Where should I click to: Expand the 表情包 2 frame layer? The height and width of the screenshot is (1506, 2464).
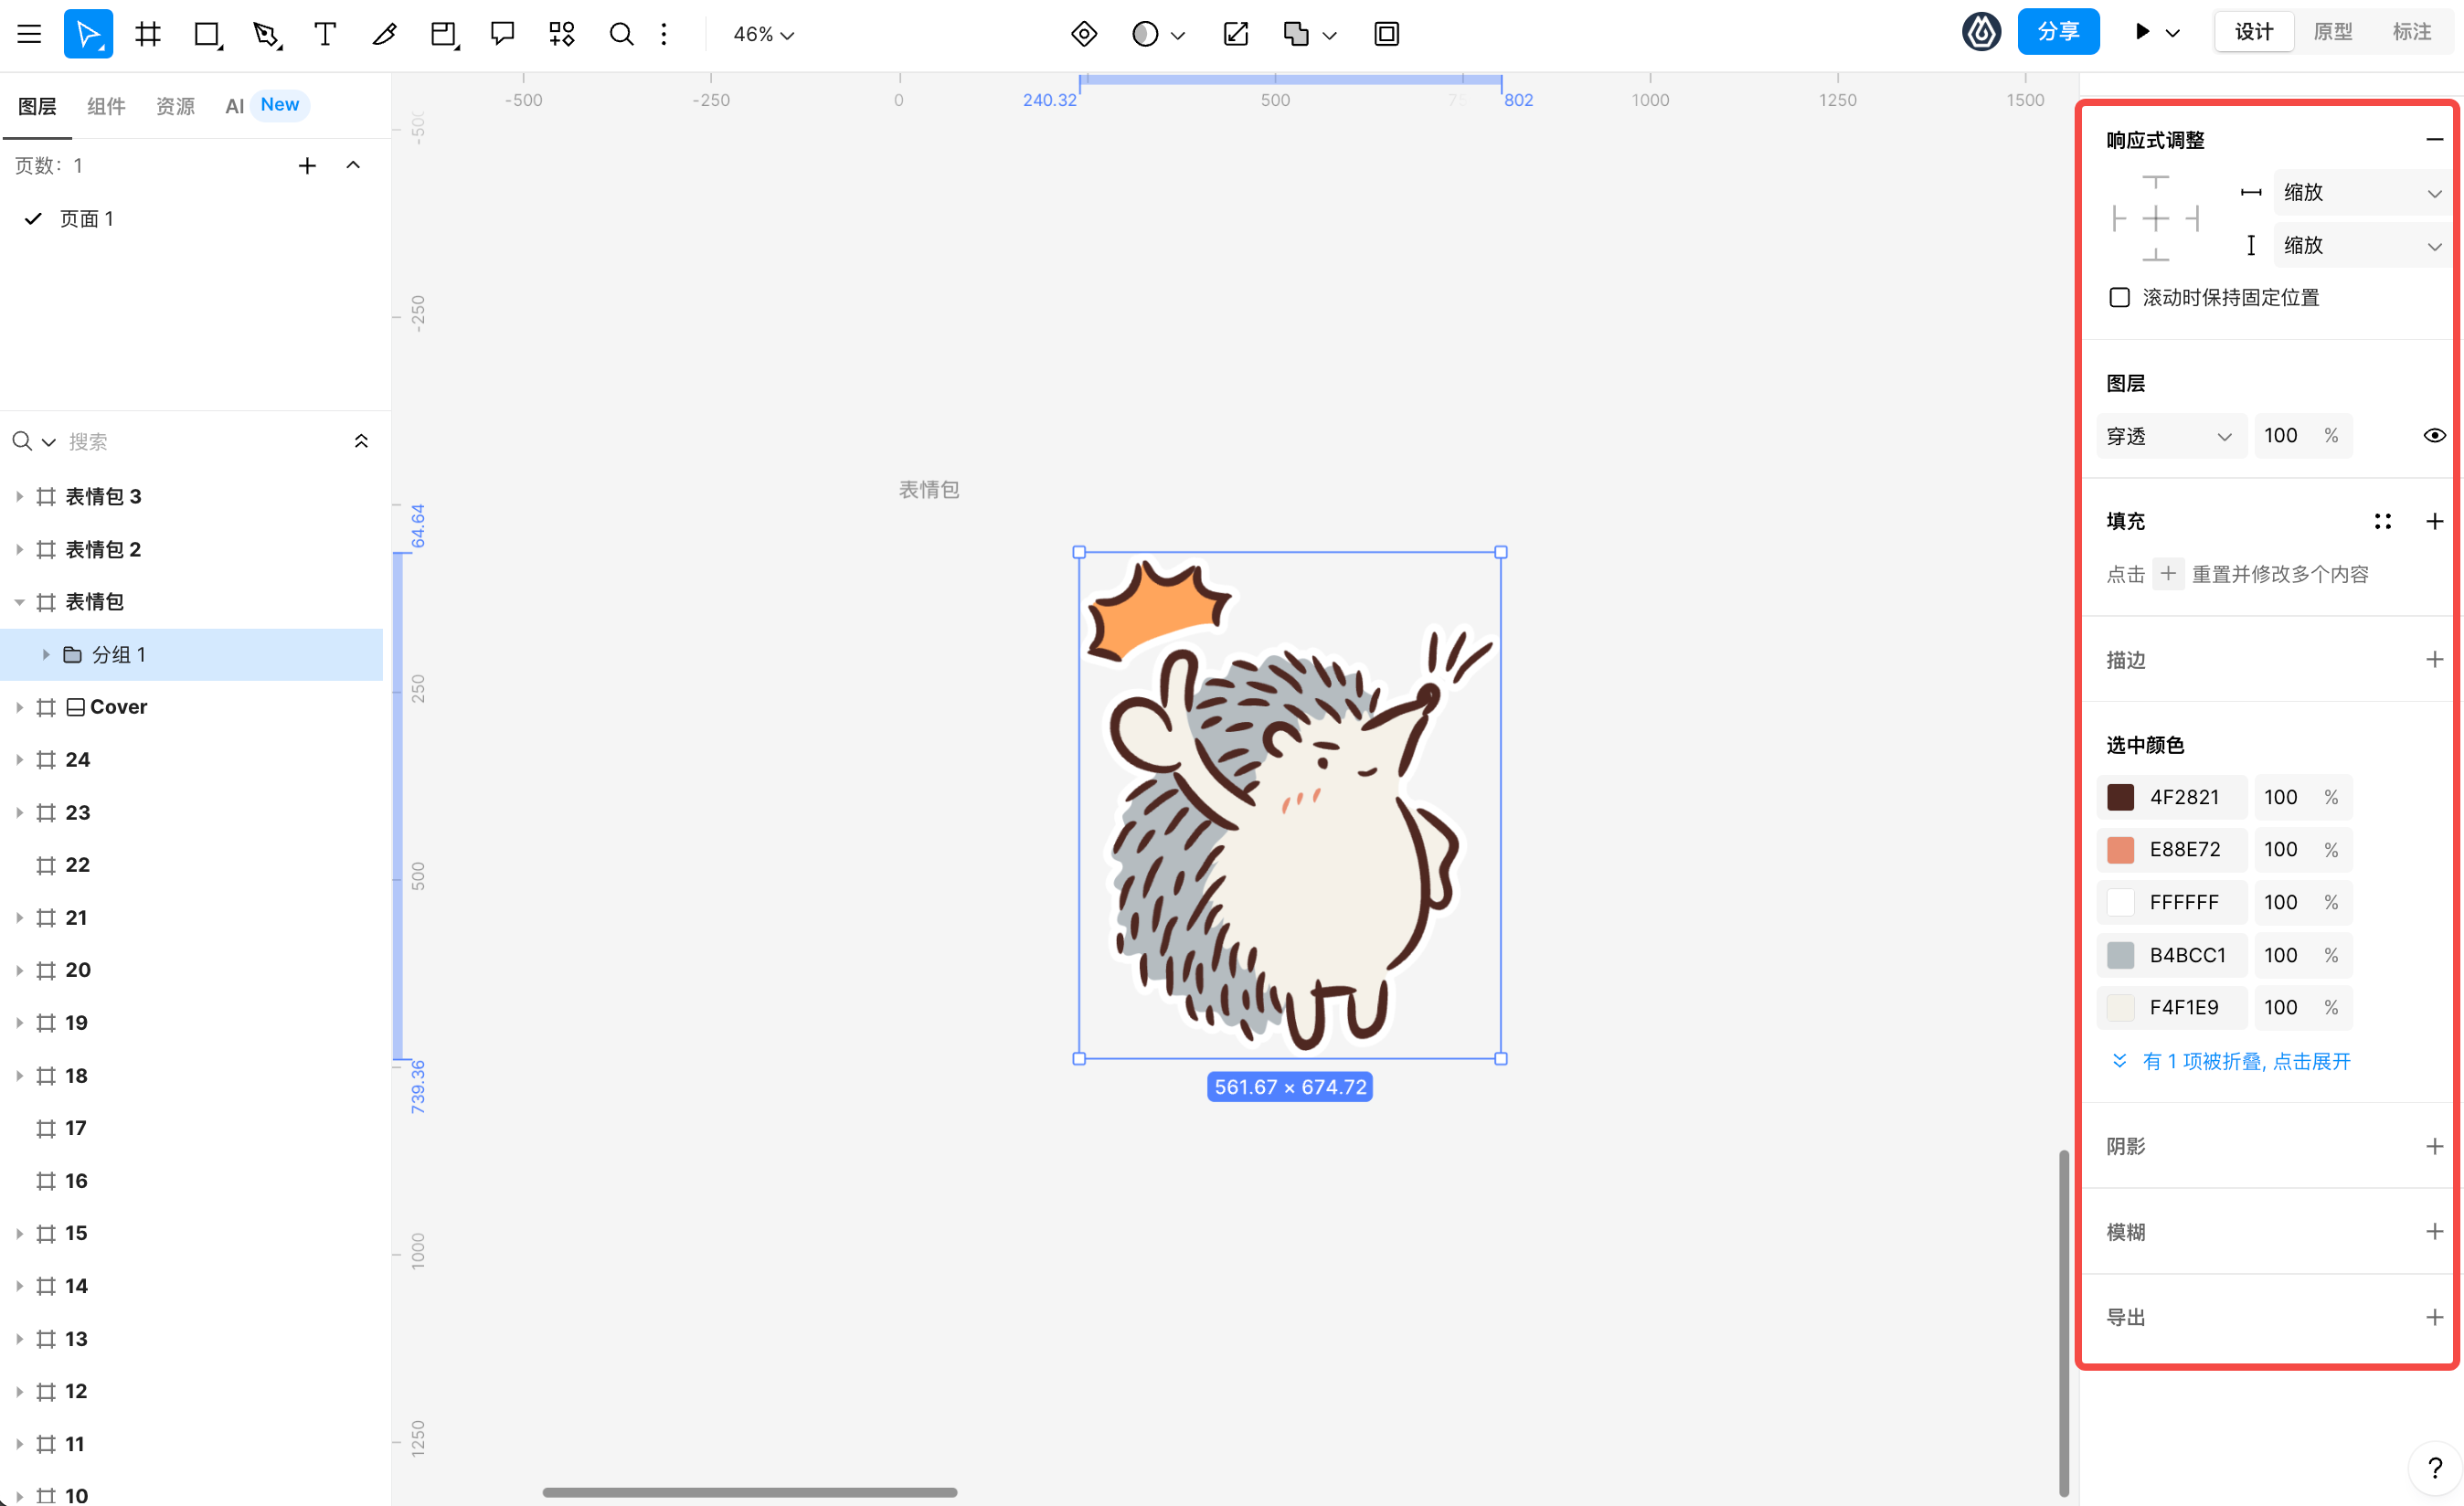tap(19, 549)
